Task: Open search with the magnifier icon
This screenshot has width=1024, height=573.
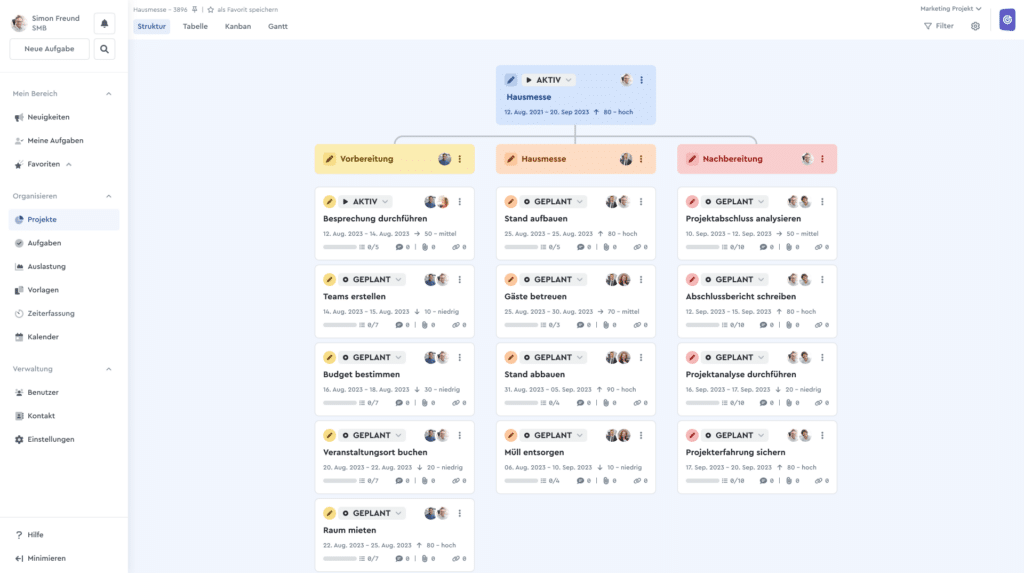Action: point(104,49)
